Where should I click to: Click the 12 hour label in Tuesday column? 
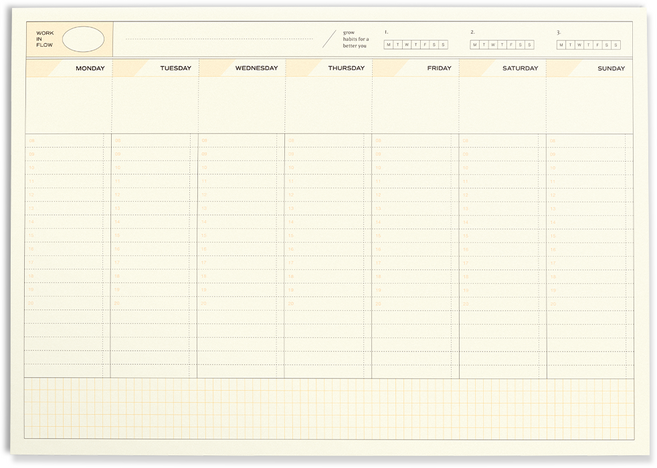117,195
